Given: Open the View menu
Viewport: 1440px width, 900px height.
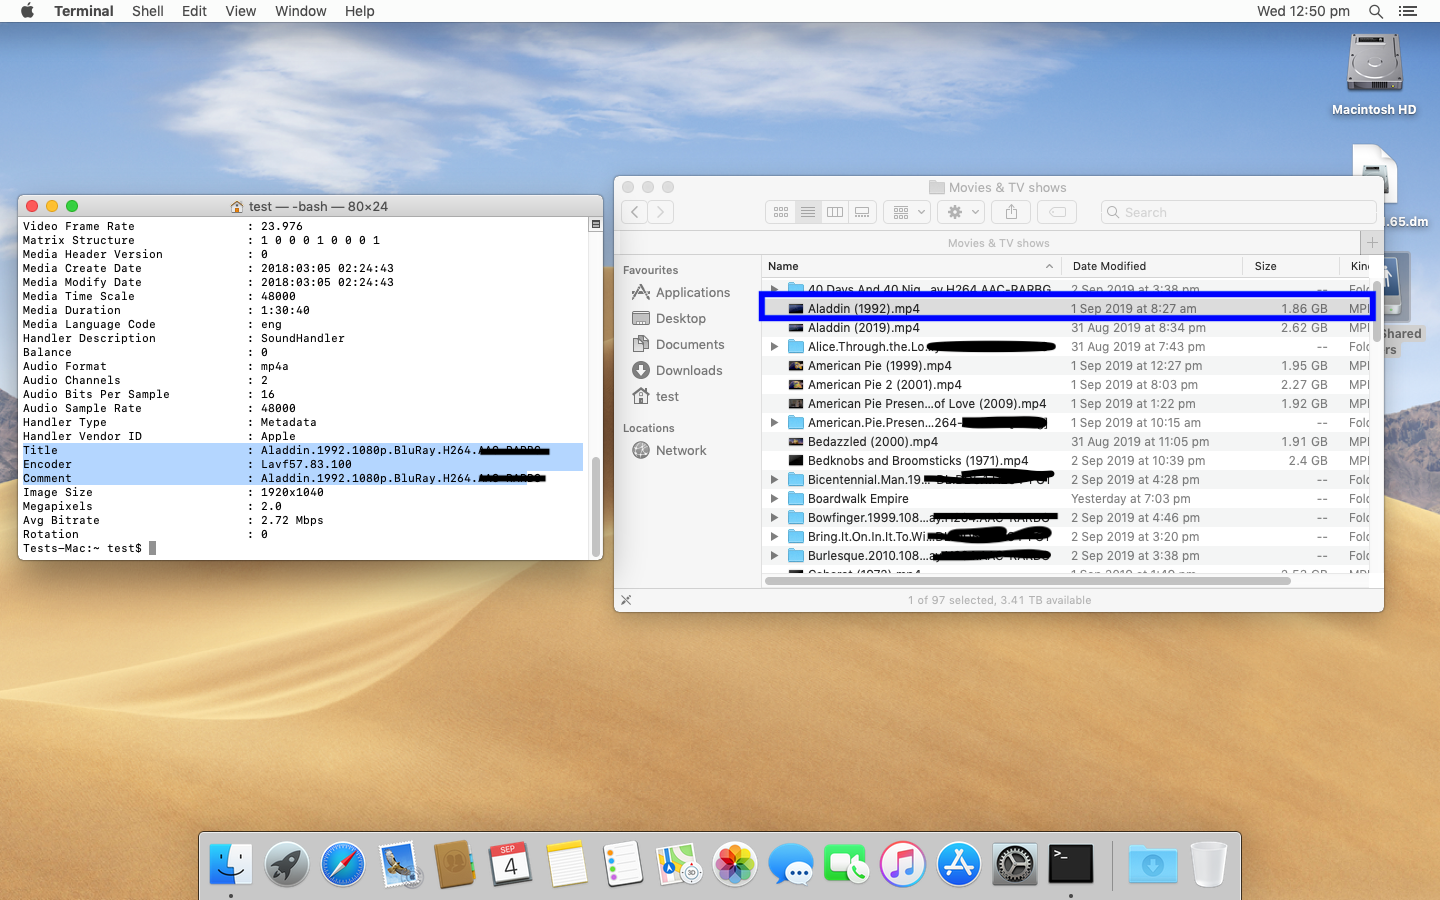Looking at the screenshot, I should (240, 11).
